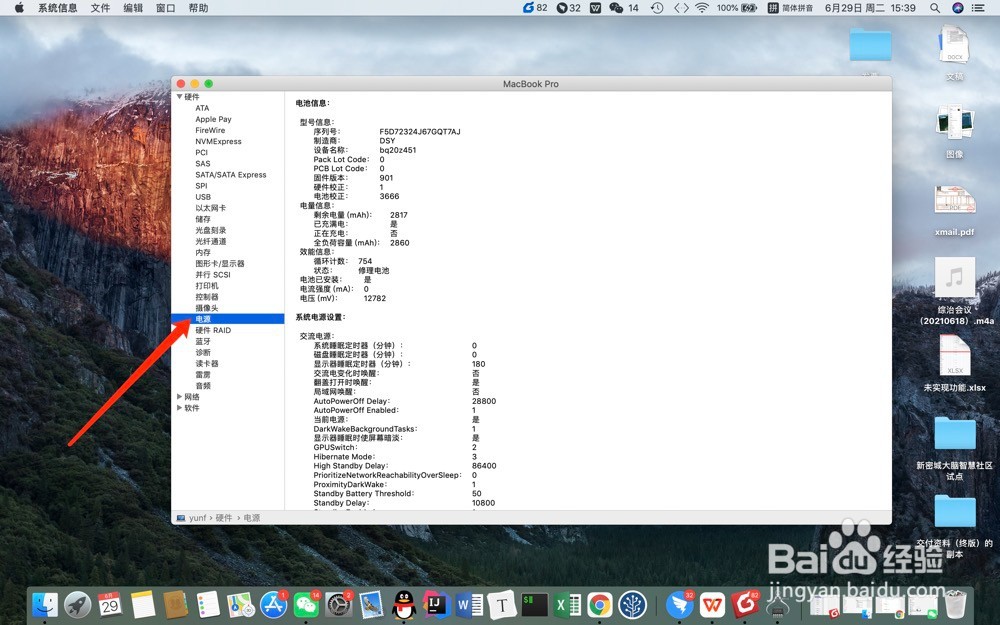Click the battery 100% status indicator
The image size is (1000, 625).
[737, 8]
